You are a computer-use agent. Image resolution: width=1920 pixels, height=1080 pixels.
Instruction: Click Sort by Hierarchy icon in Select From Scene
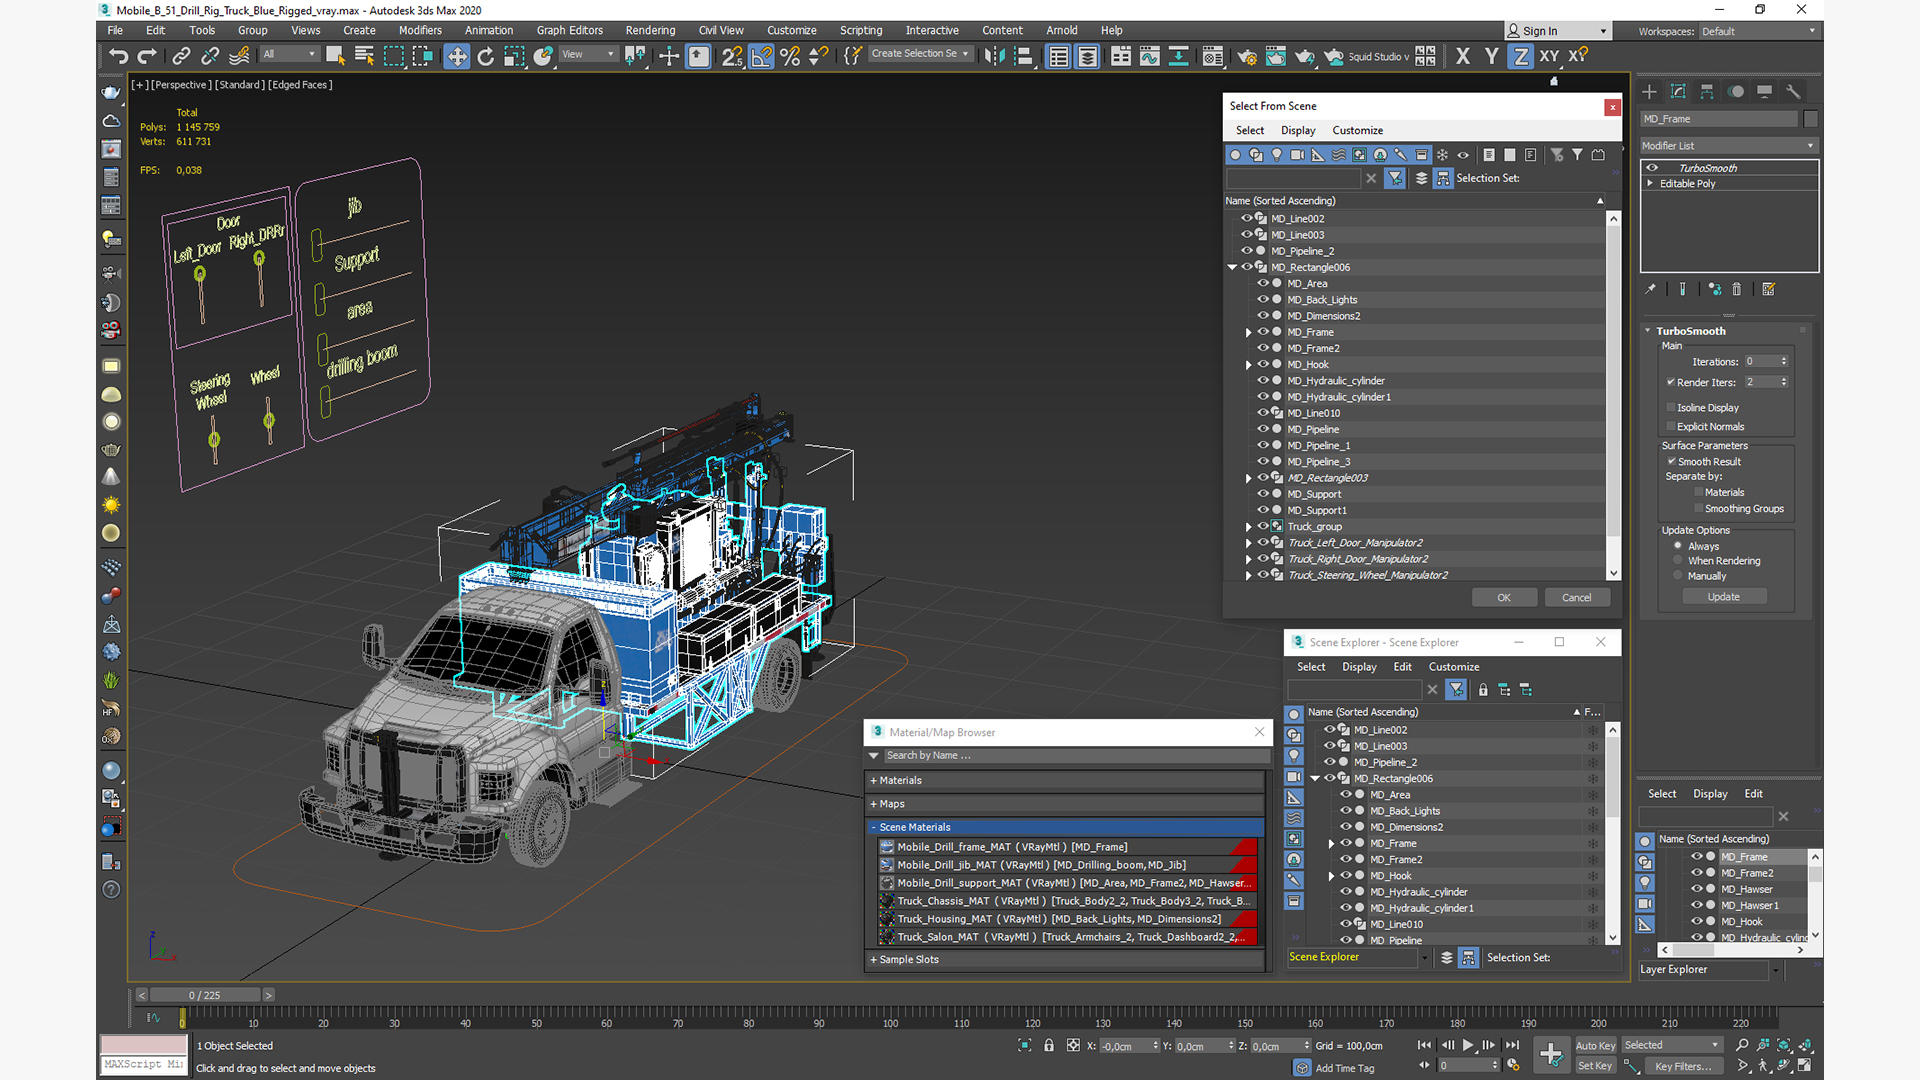point(1443,178)
